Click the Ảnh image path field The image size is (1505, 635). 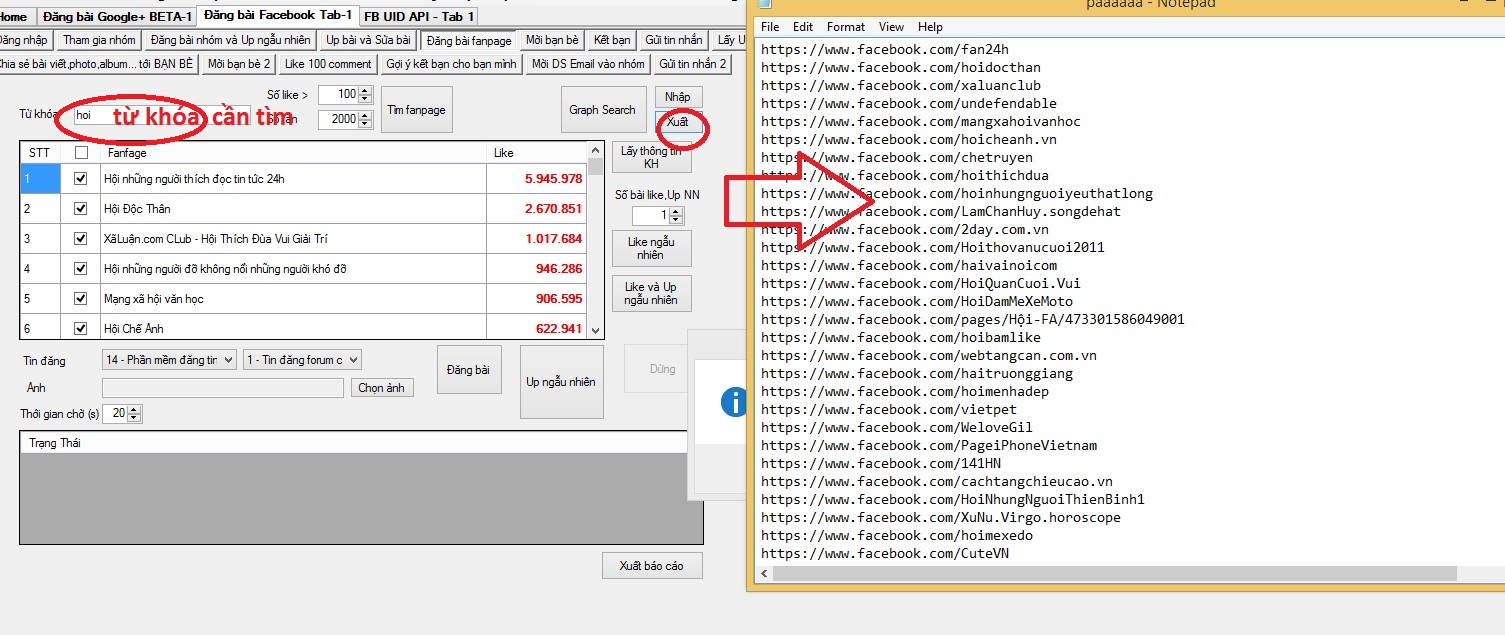point(223,388)
